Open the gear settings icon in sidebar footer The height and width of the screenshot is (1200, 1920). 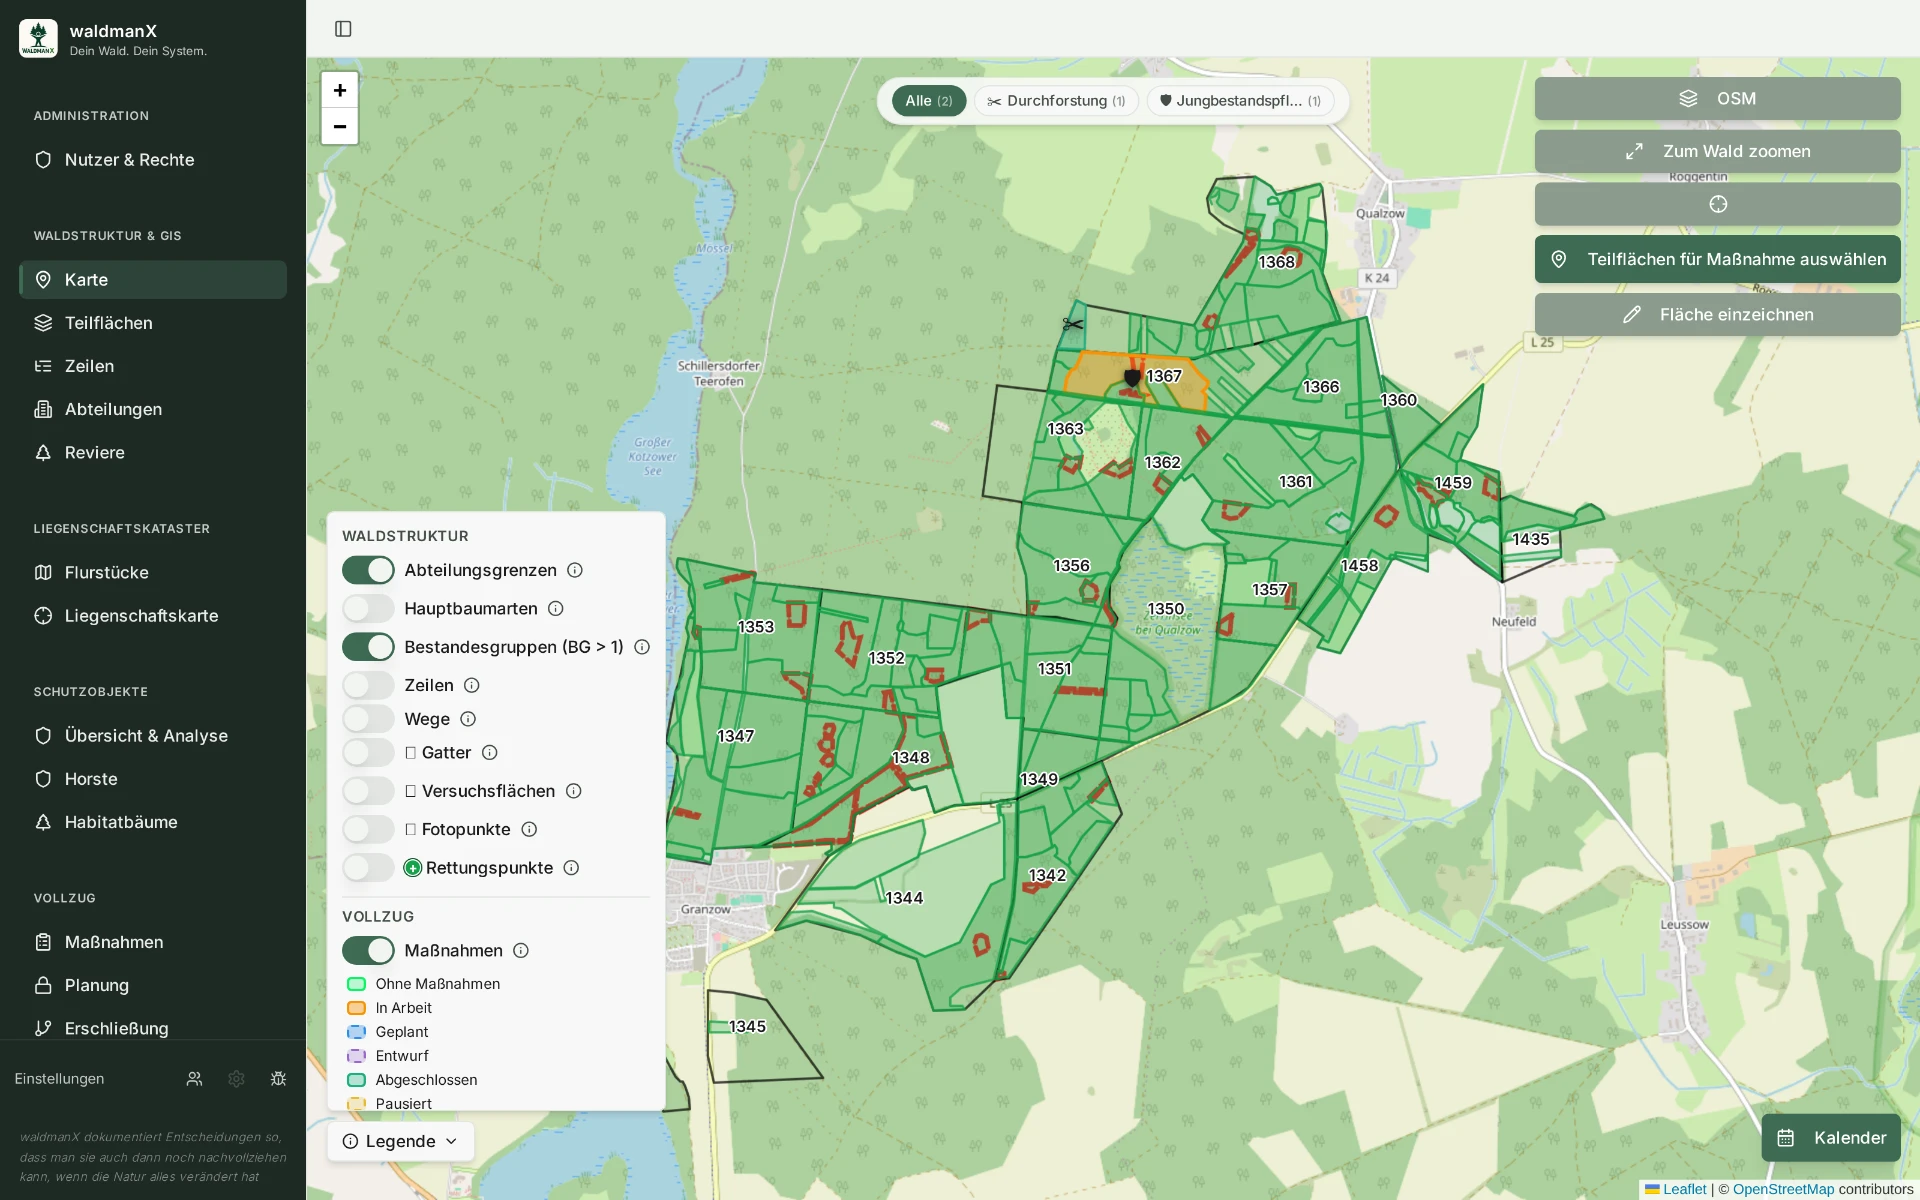click(236, 1079)
